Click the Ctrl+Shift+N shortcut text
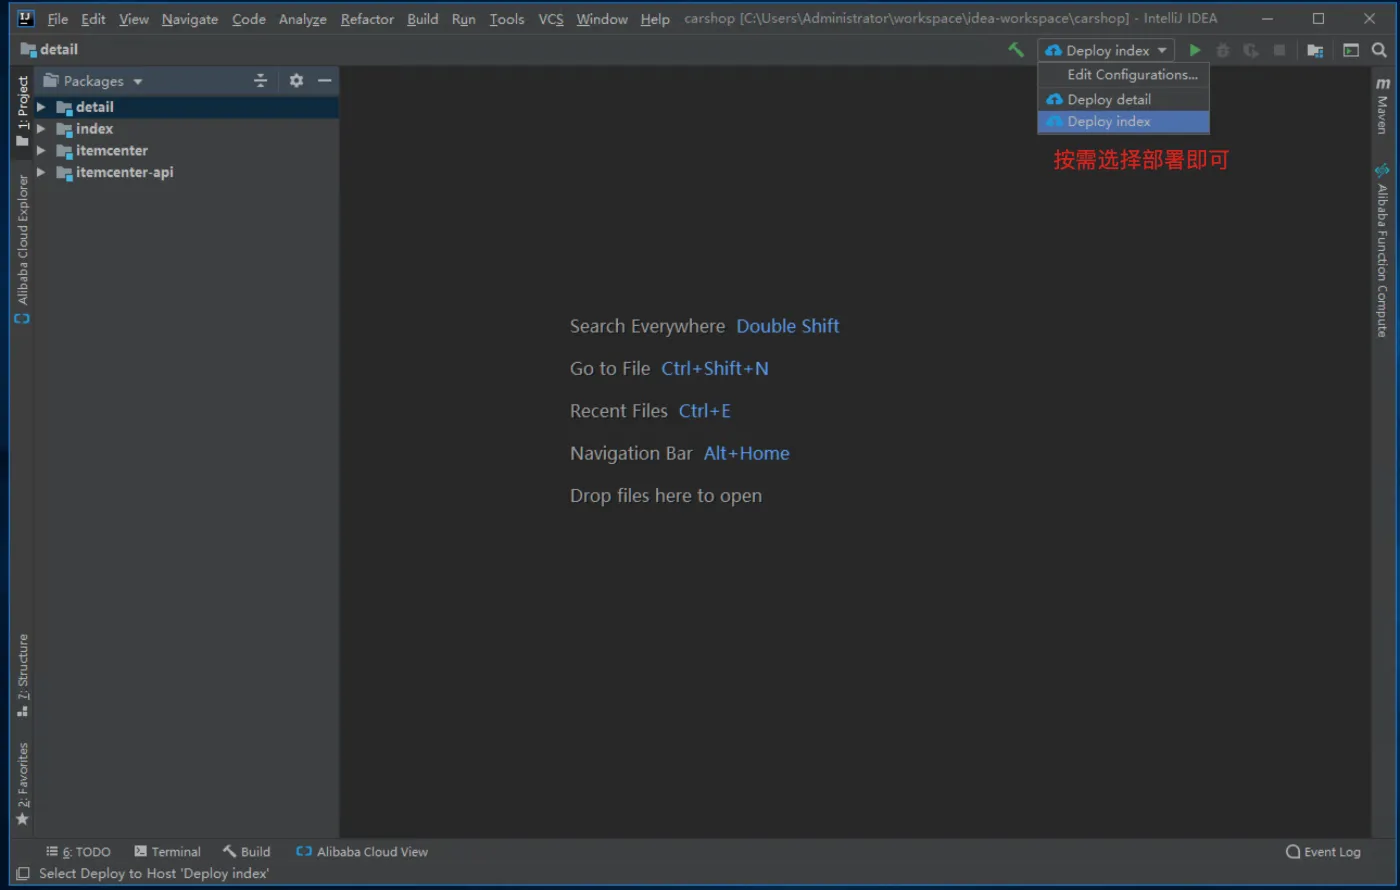This screenshot has height=890, width=1400. (715, 369)
